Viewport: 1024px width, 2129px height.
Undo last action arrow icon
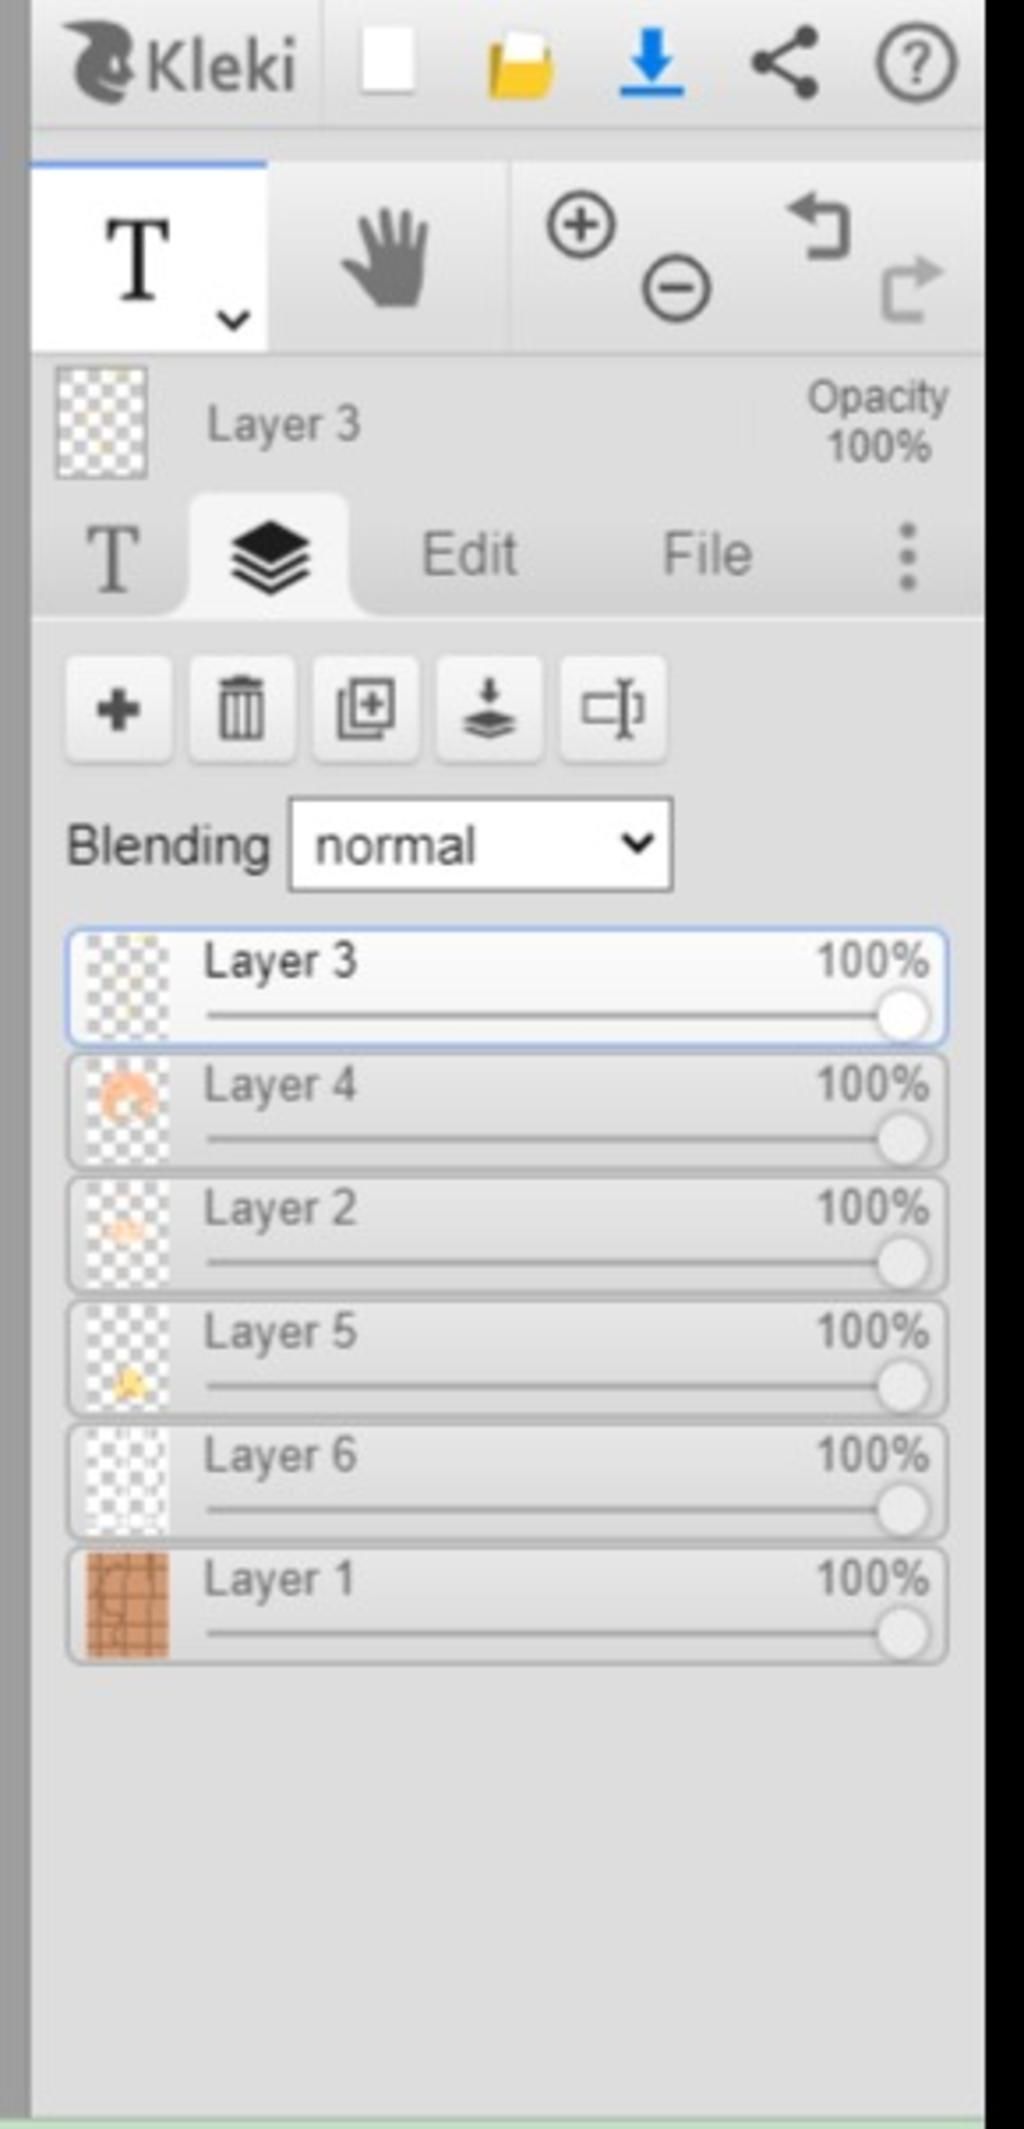820,227
